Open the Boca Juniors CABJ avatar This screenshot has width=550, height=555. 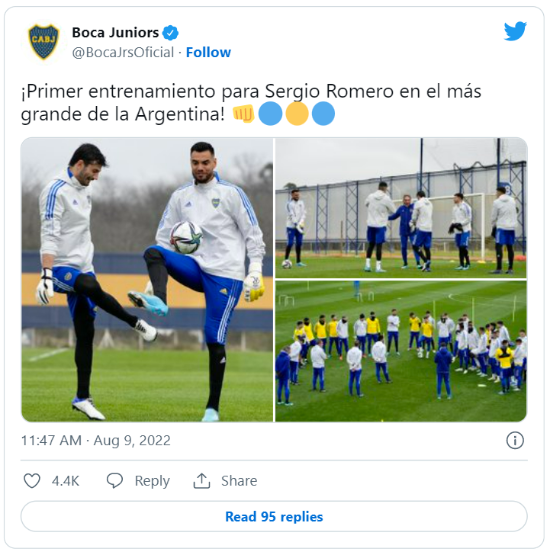(43, 41)
